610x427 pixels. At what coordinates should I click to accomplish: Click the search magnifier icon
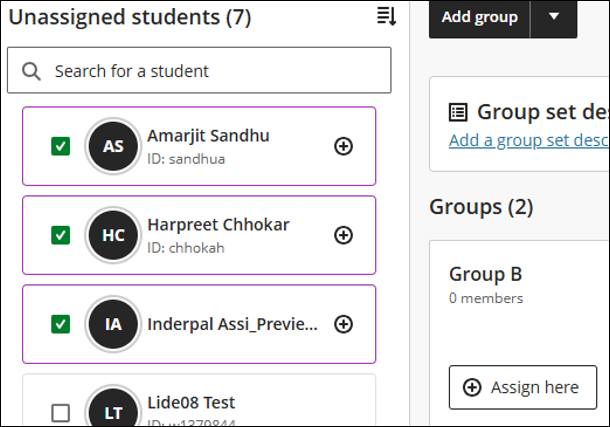31,71
